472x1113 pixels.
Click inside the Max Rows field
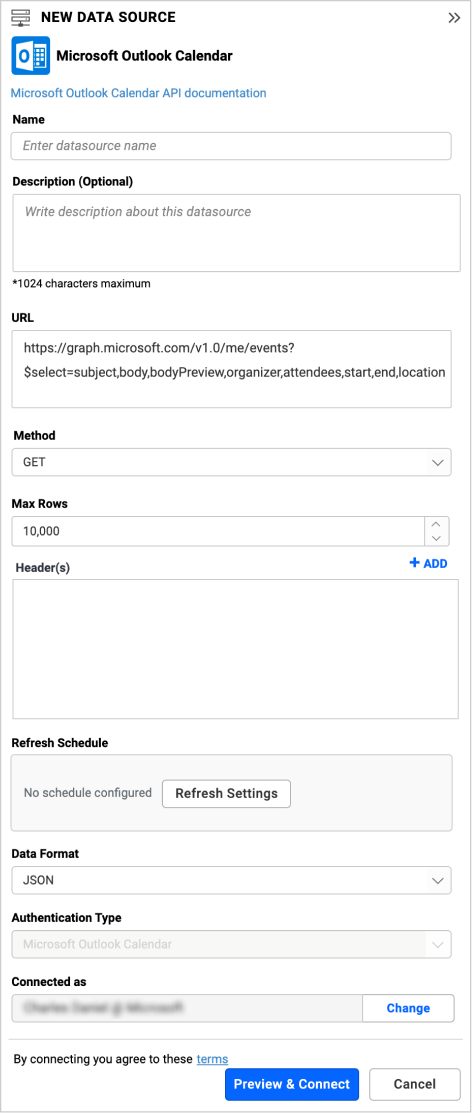click(218, 531)
